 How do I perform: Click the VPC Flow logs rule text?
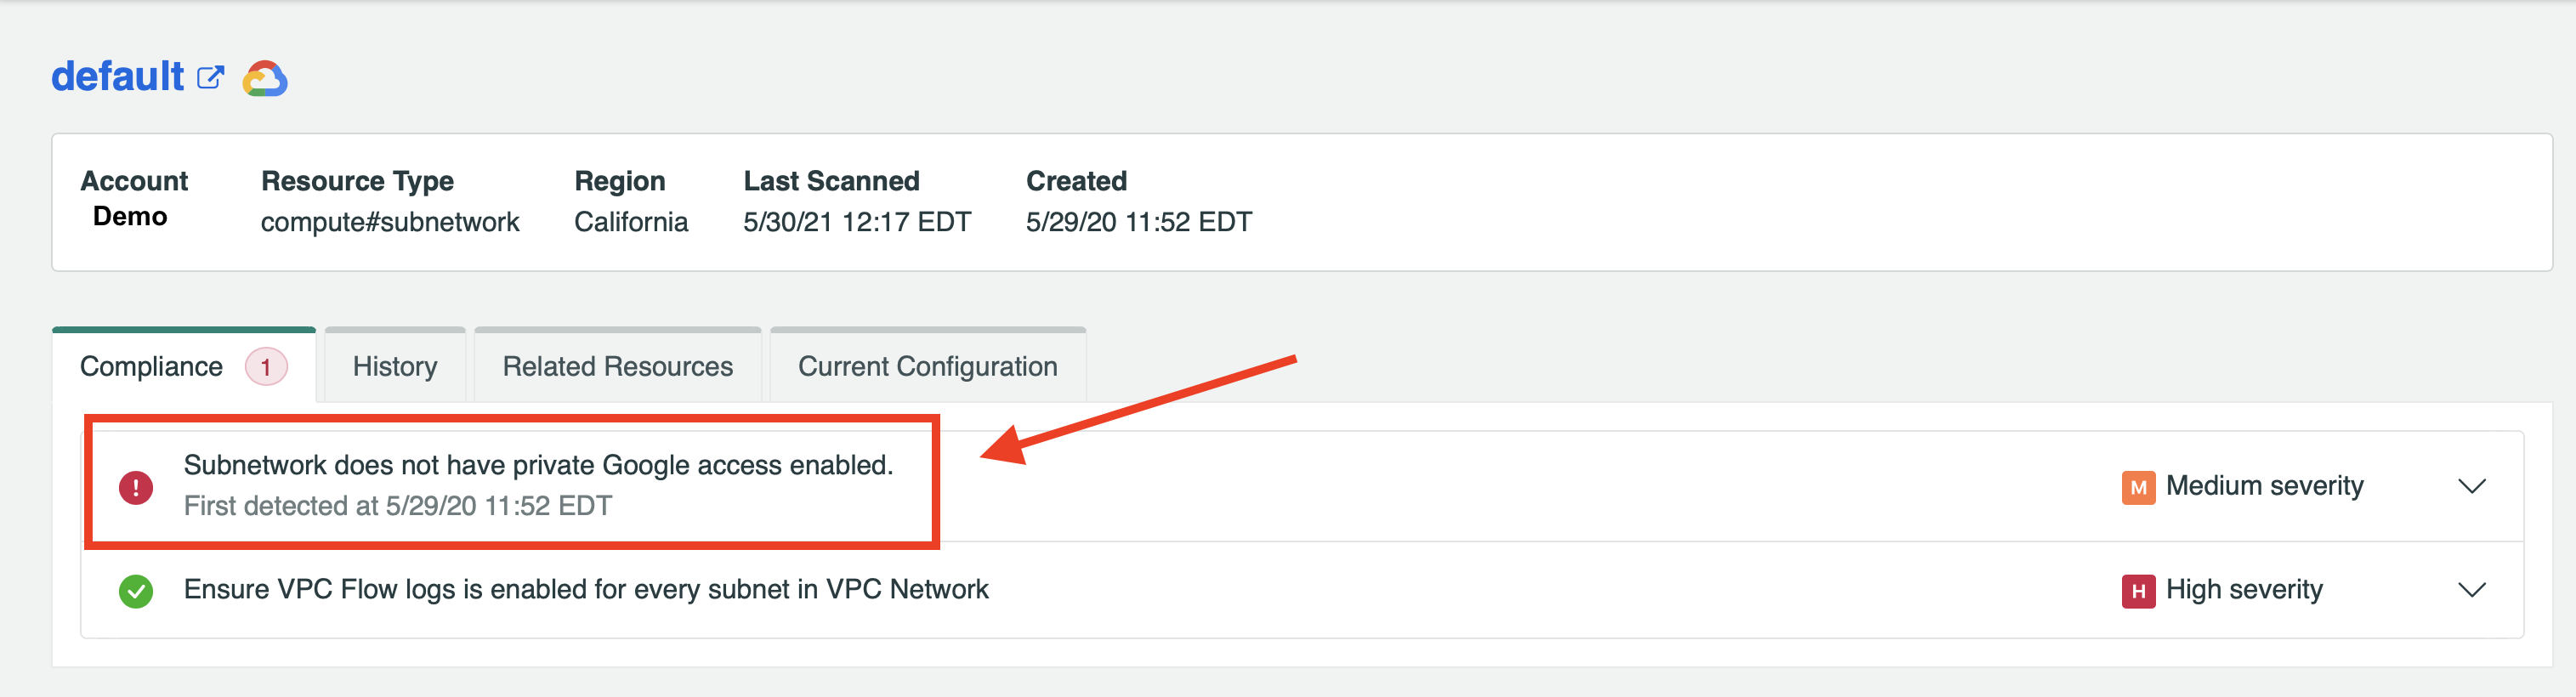click(x=586, y=590)
